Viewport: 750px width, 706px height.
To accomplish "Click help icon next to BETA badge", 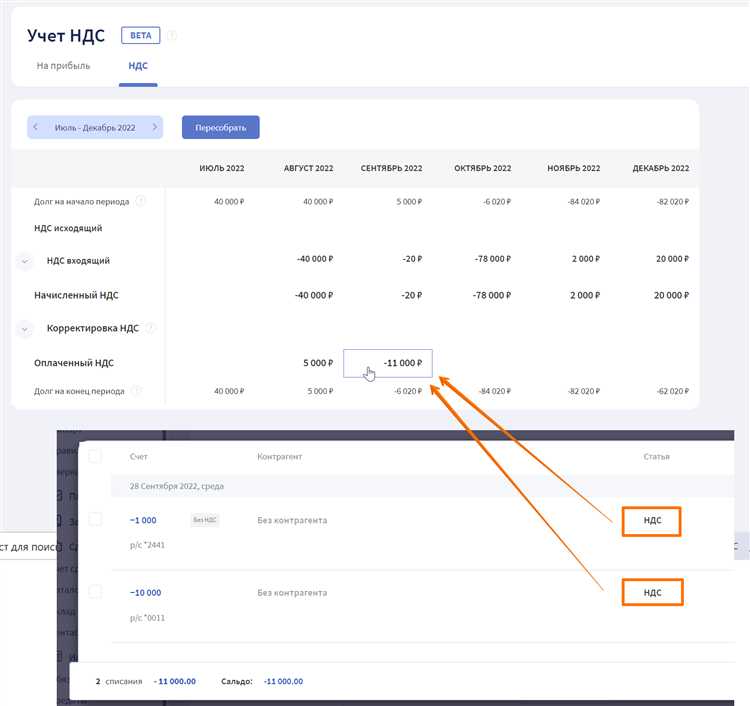I will [x=172, y=36].
